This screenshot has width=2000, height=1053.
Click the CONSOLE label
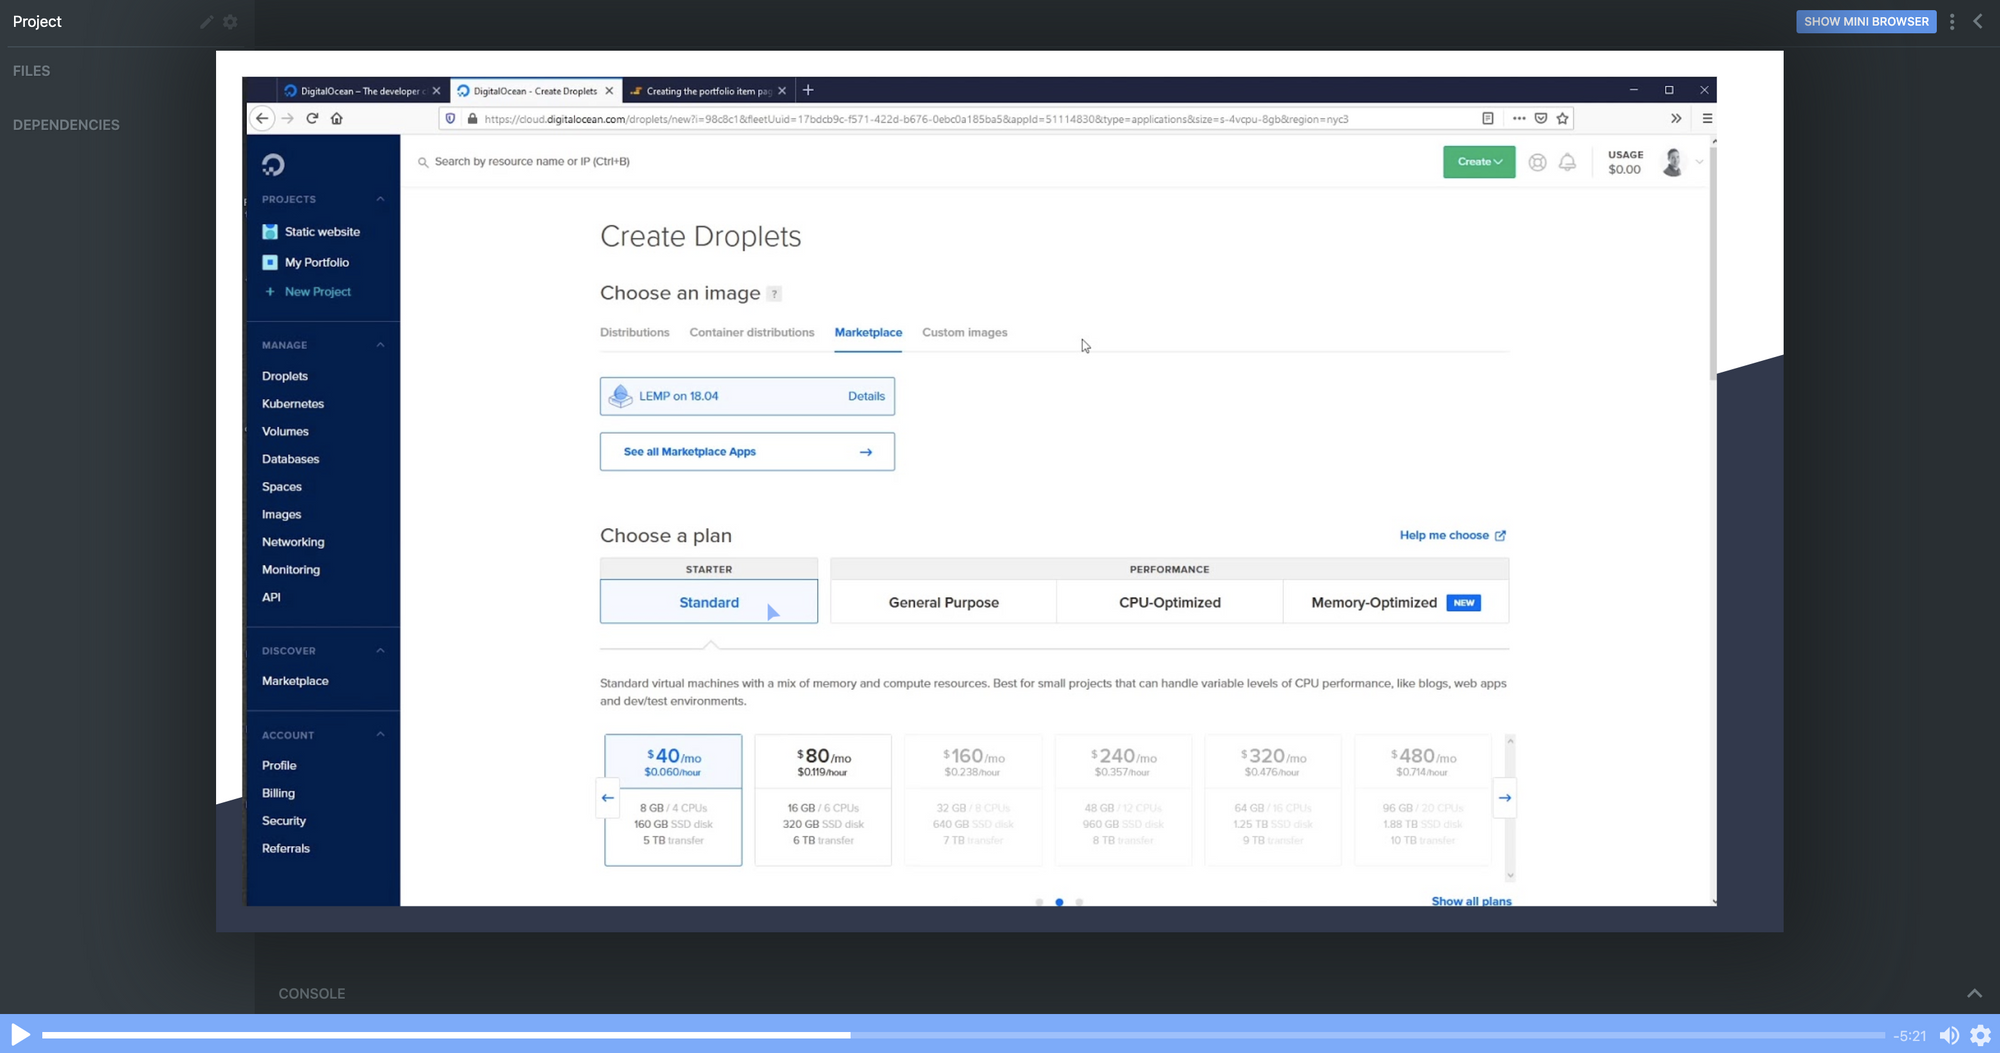(312, 993)
